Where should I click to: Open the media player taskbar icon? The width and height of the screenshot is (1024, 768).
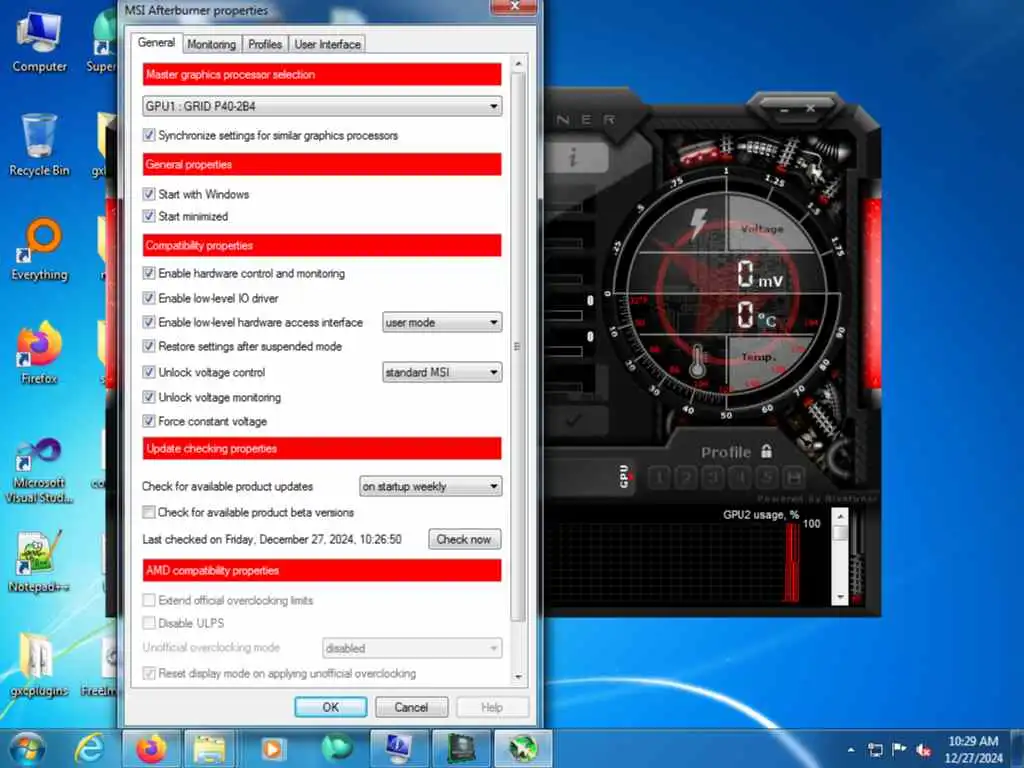272,748
